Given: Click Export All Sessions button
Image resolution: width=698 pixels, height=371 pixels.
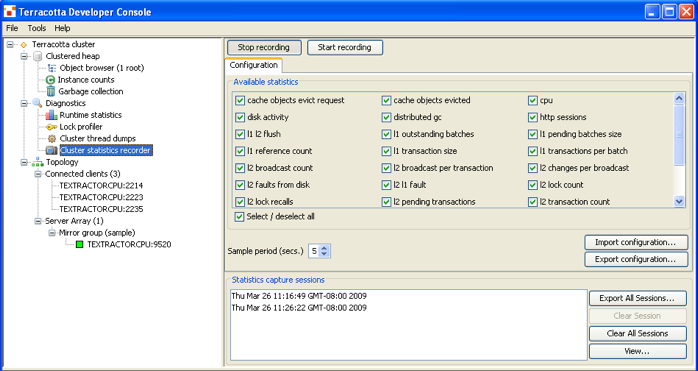Looking at the screenshot, I should click(x=637, y=298).
